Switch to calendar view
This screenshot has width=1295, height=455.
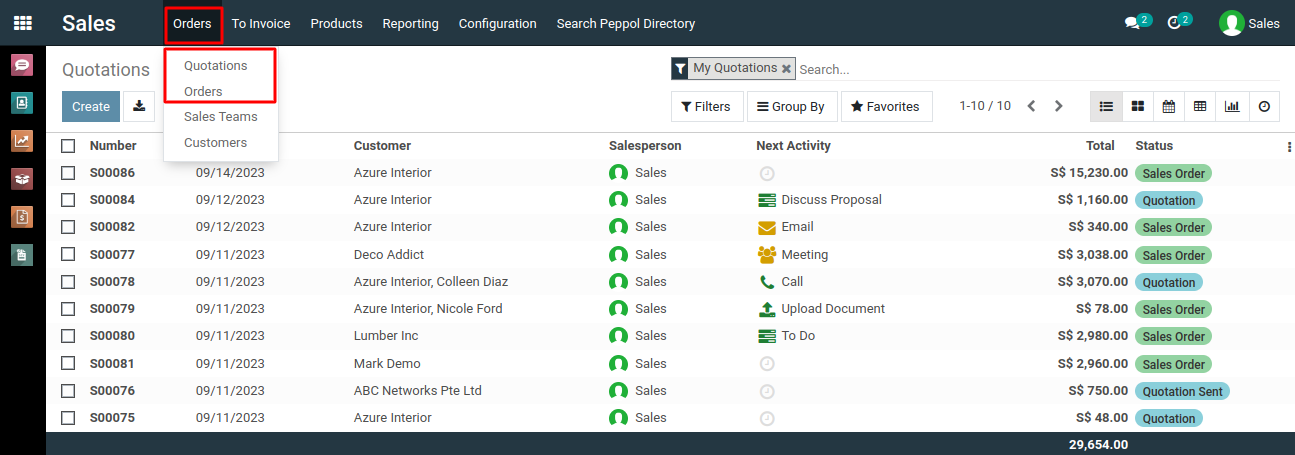[x=1168, y=106]
